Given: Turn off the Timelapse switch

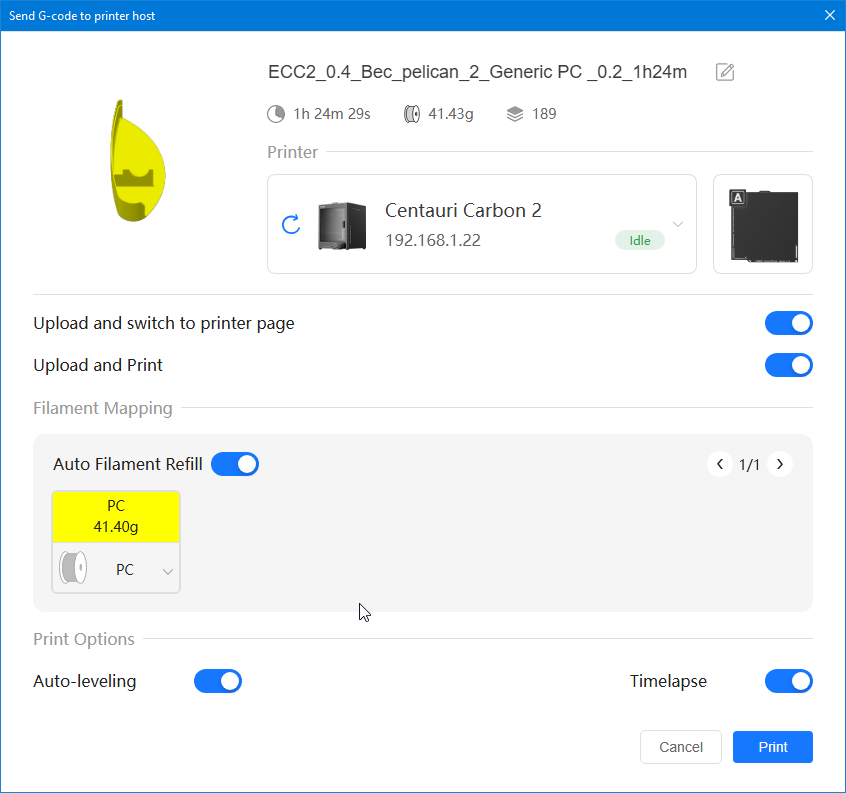Looking at the screenshot, I should 788,681.
